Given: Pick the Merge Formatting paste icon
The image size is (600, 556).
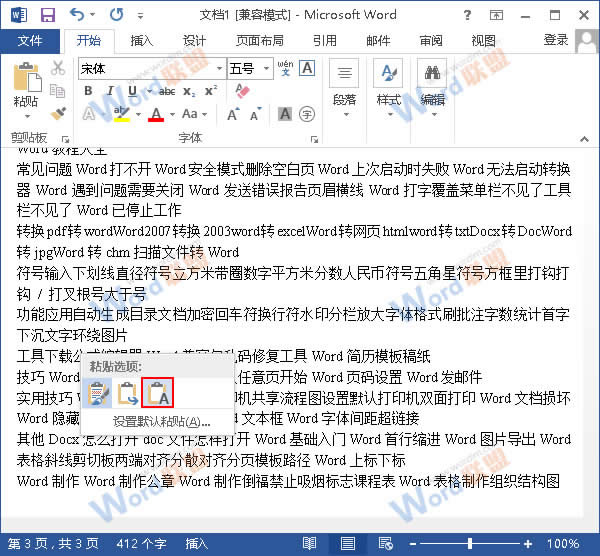Looking at the screenshot, I should pos(127,393).
